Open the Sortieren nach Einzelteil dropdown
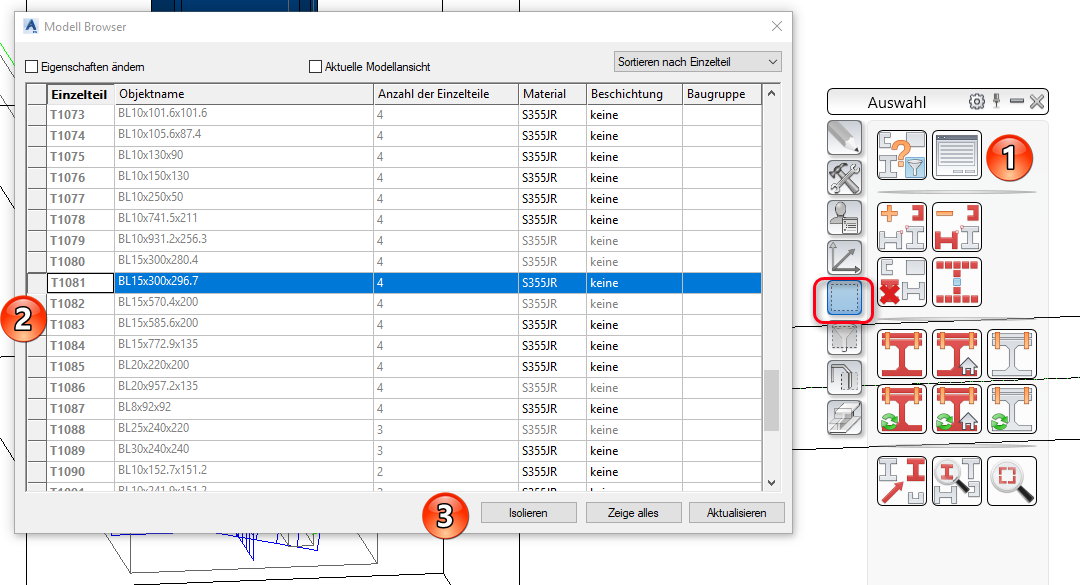 tap(697, 62)
